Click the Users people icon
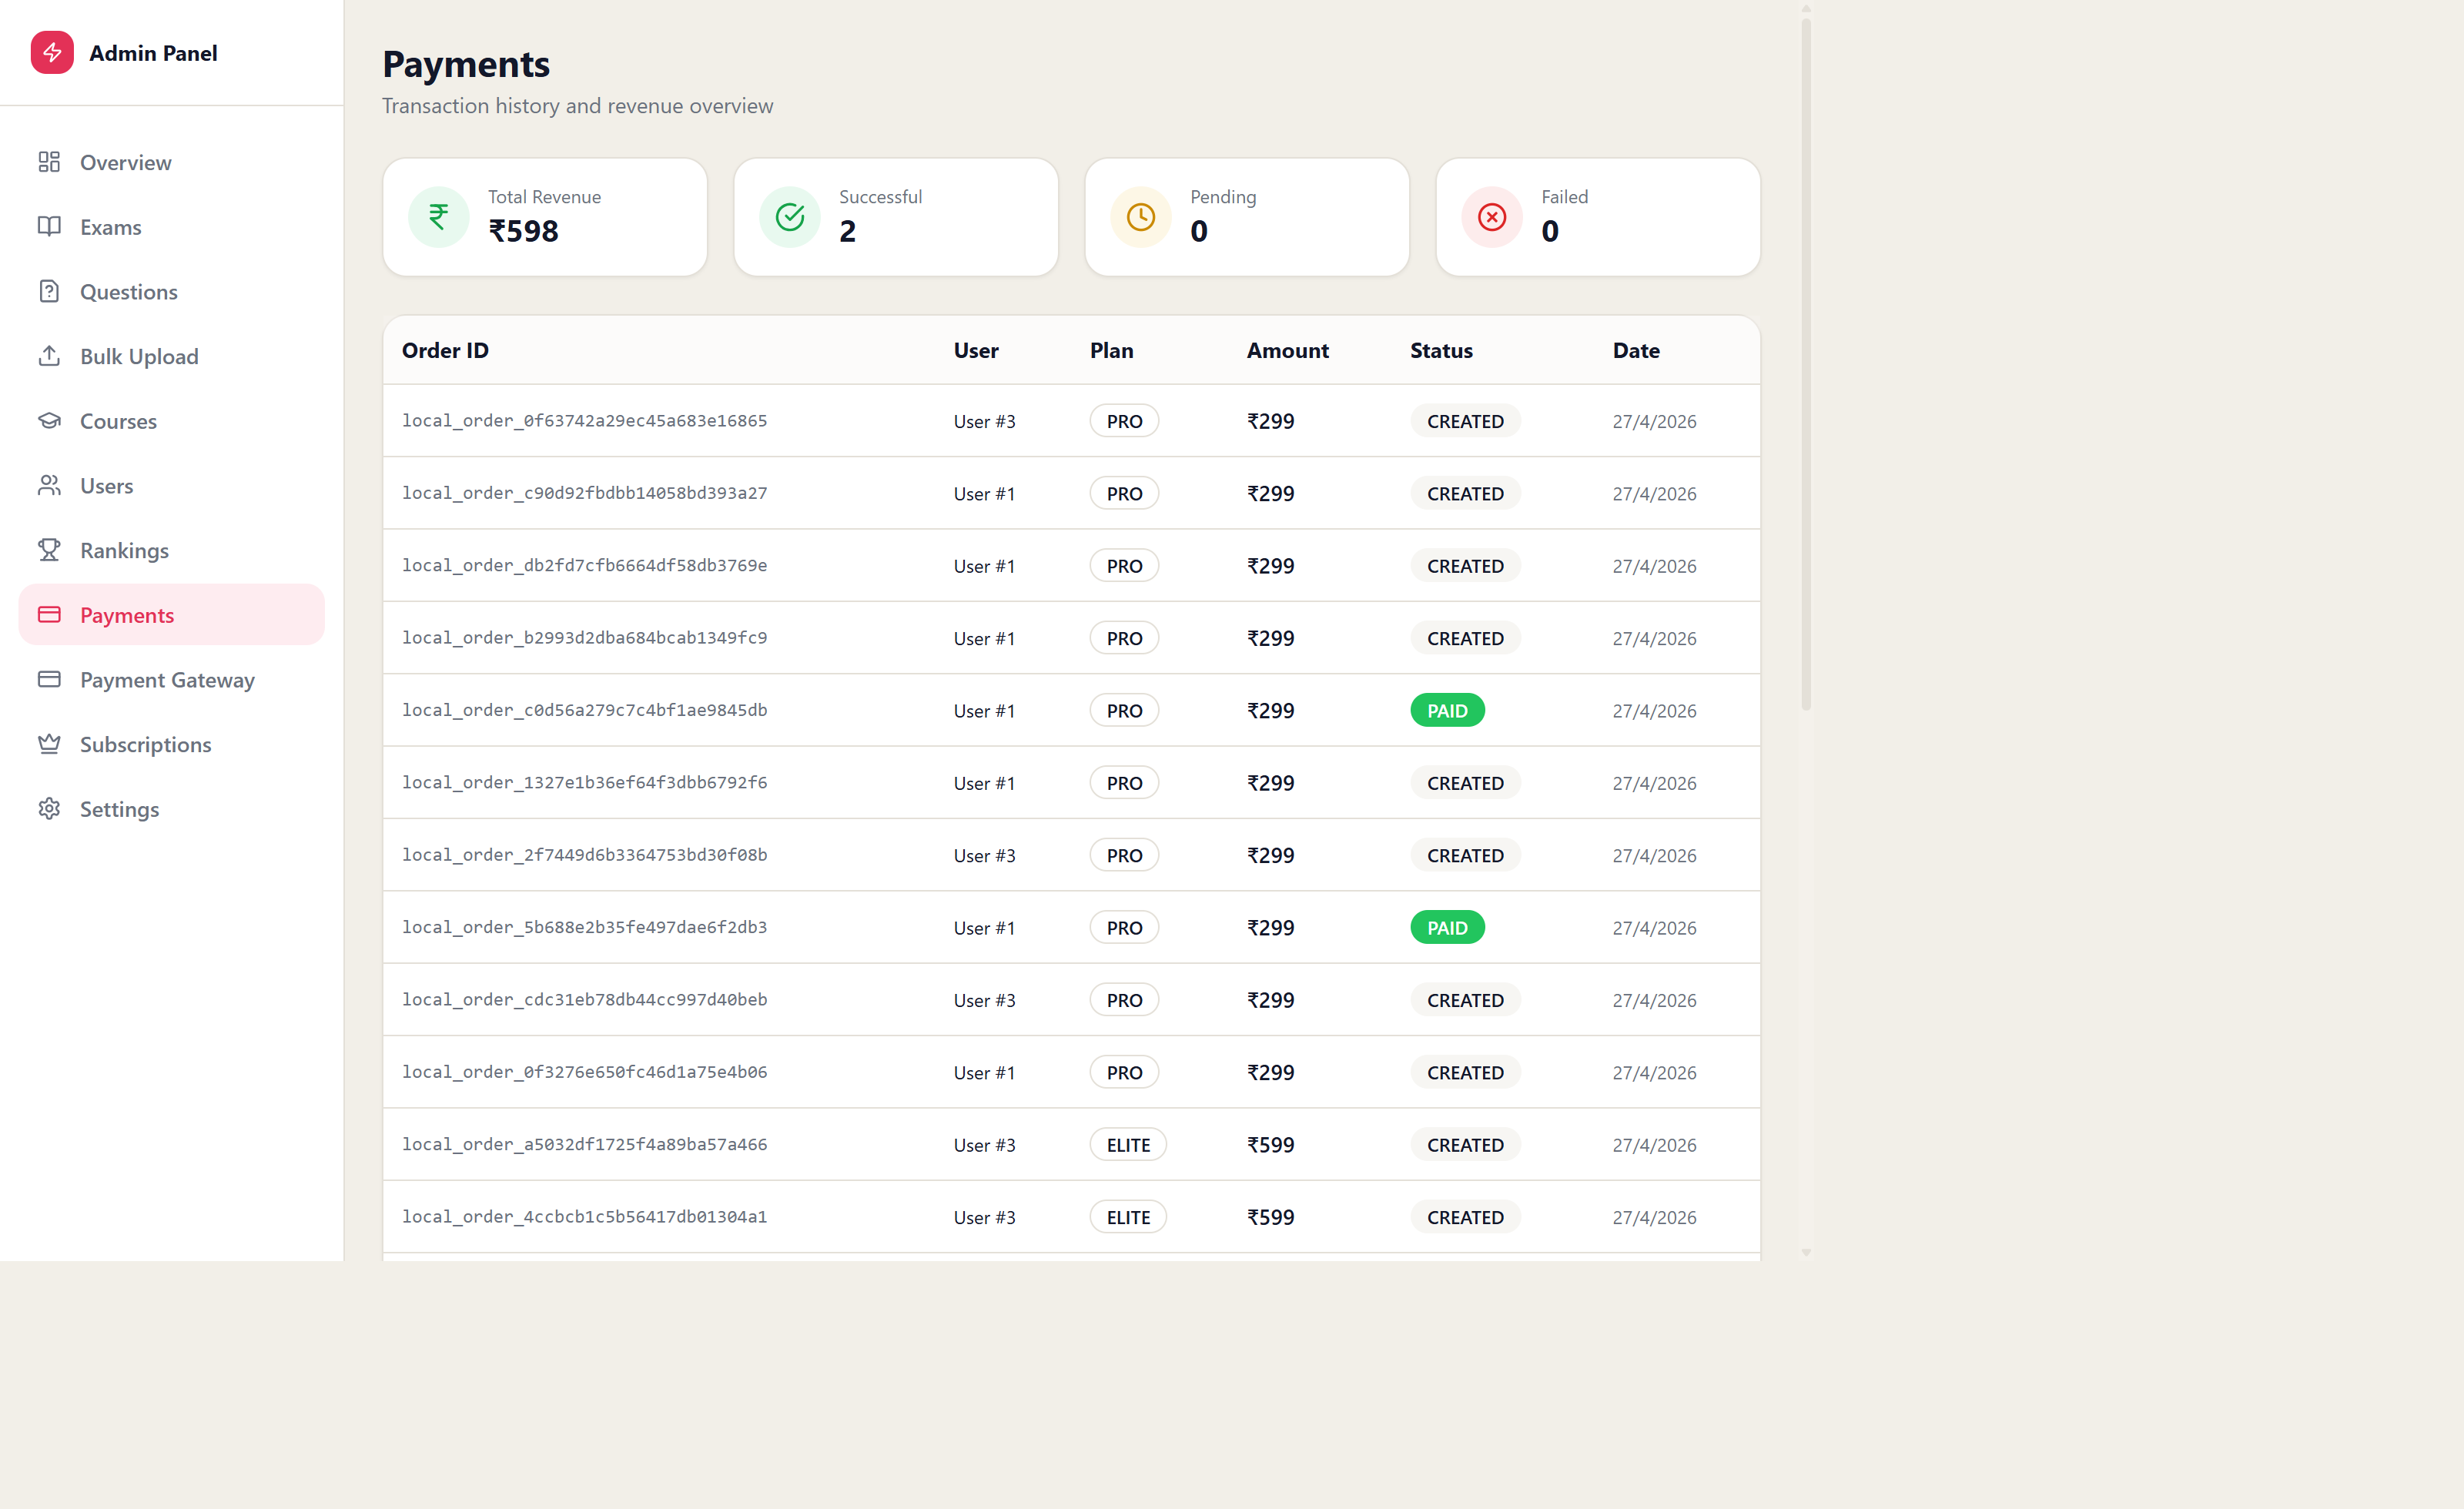The height and width of the screenshot is (1509, 2464). [x=49, y=485]
